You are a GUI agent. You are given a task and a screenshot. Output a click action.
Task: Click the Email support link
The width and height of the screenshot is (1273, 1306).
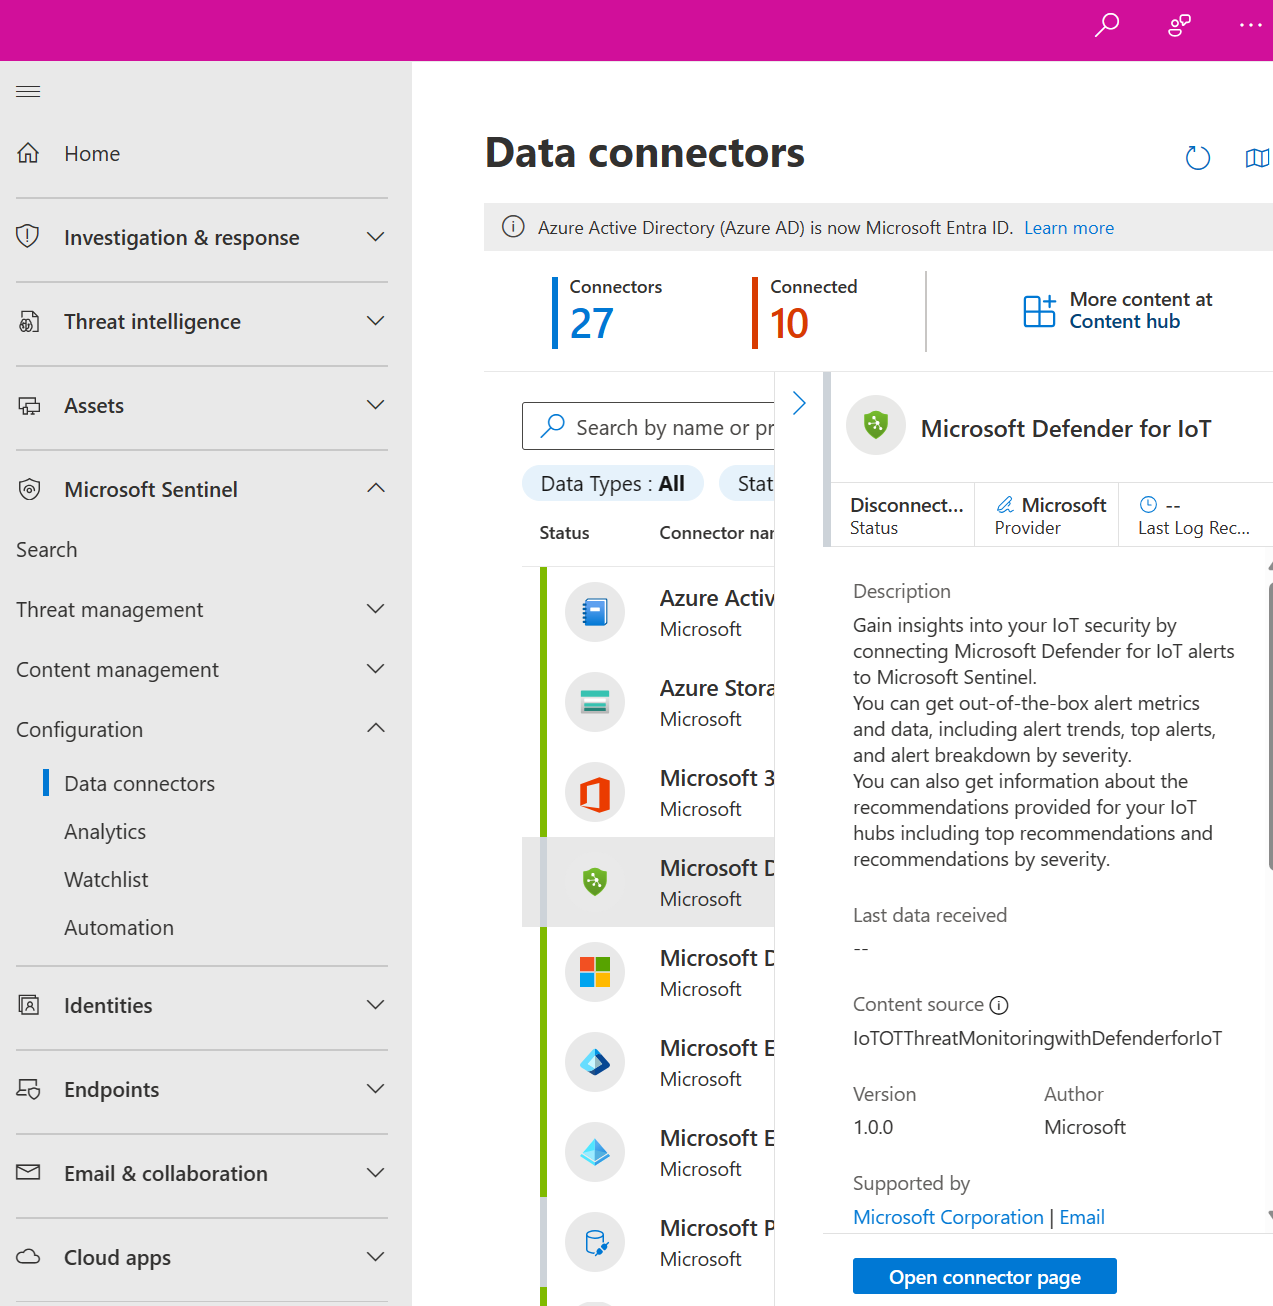click(1082, 1217)
